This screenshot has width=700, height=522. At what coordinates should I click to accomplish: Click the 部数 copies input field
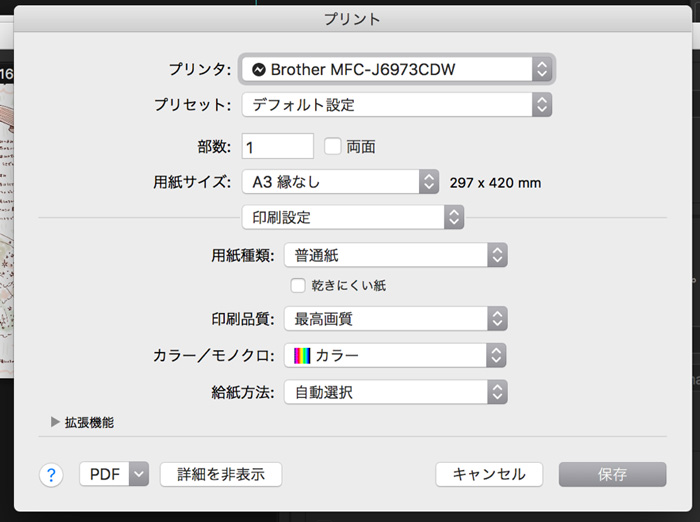click(x=278, y=146)
